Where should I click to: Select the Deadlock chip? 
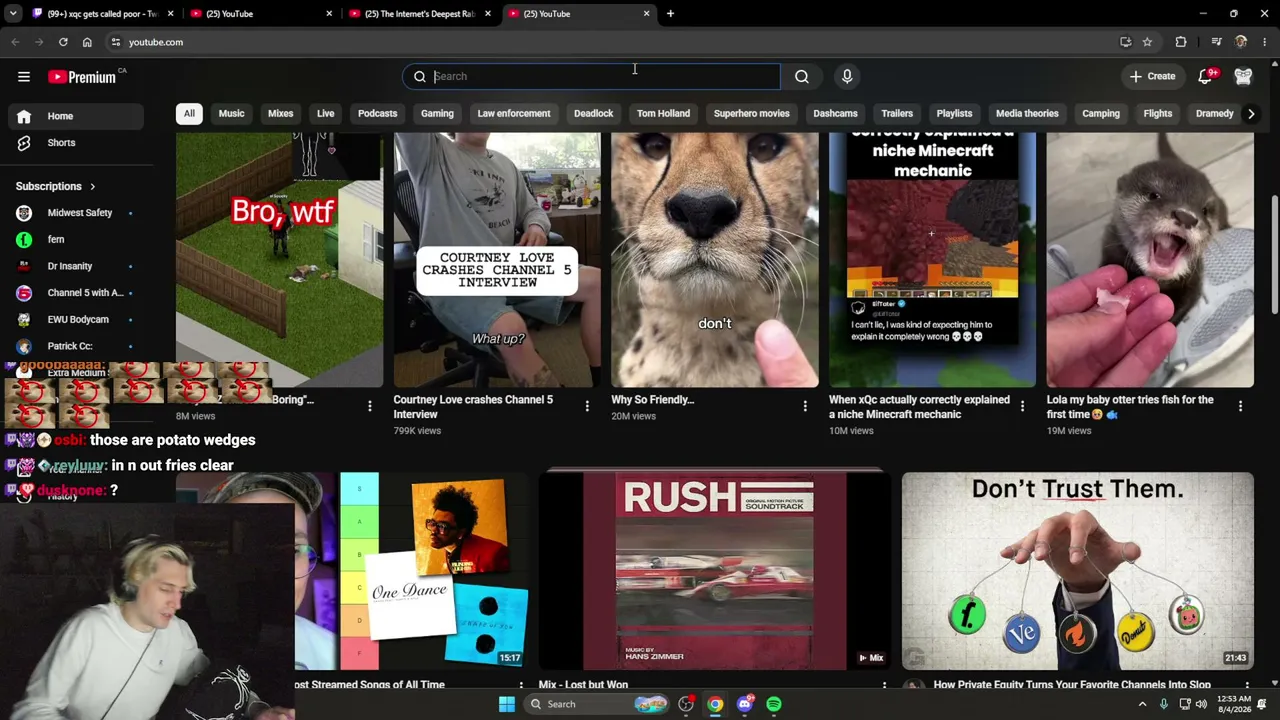[x=593, y=113]
